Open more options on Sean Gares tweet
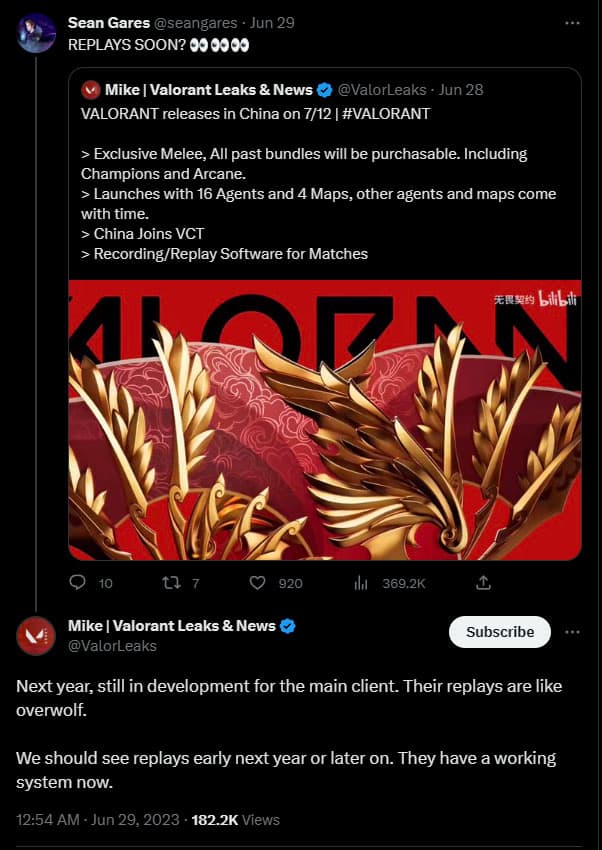The height and width of the screenshot is (850, 602). click(572, 23)
